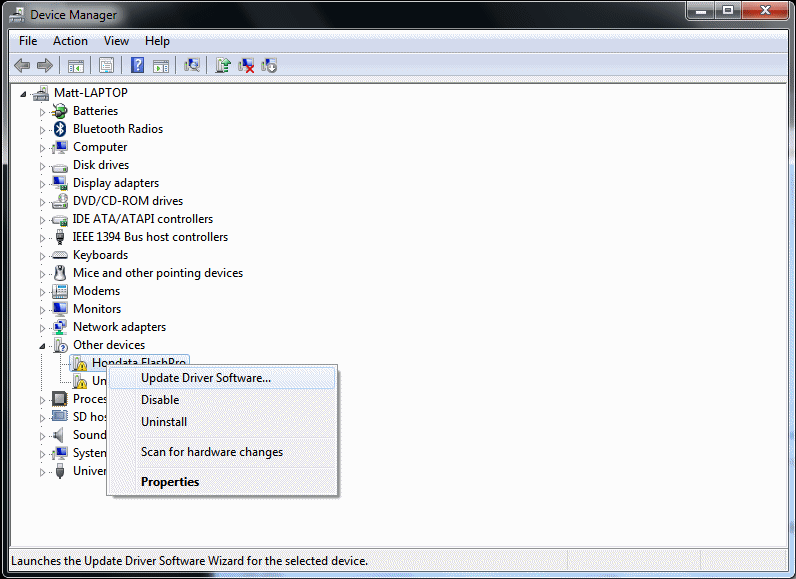Expand the Display adapters node
This screenshot has width=796, height=579.
pos(42,184)
